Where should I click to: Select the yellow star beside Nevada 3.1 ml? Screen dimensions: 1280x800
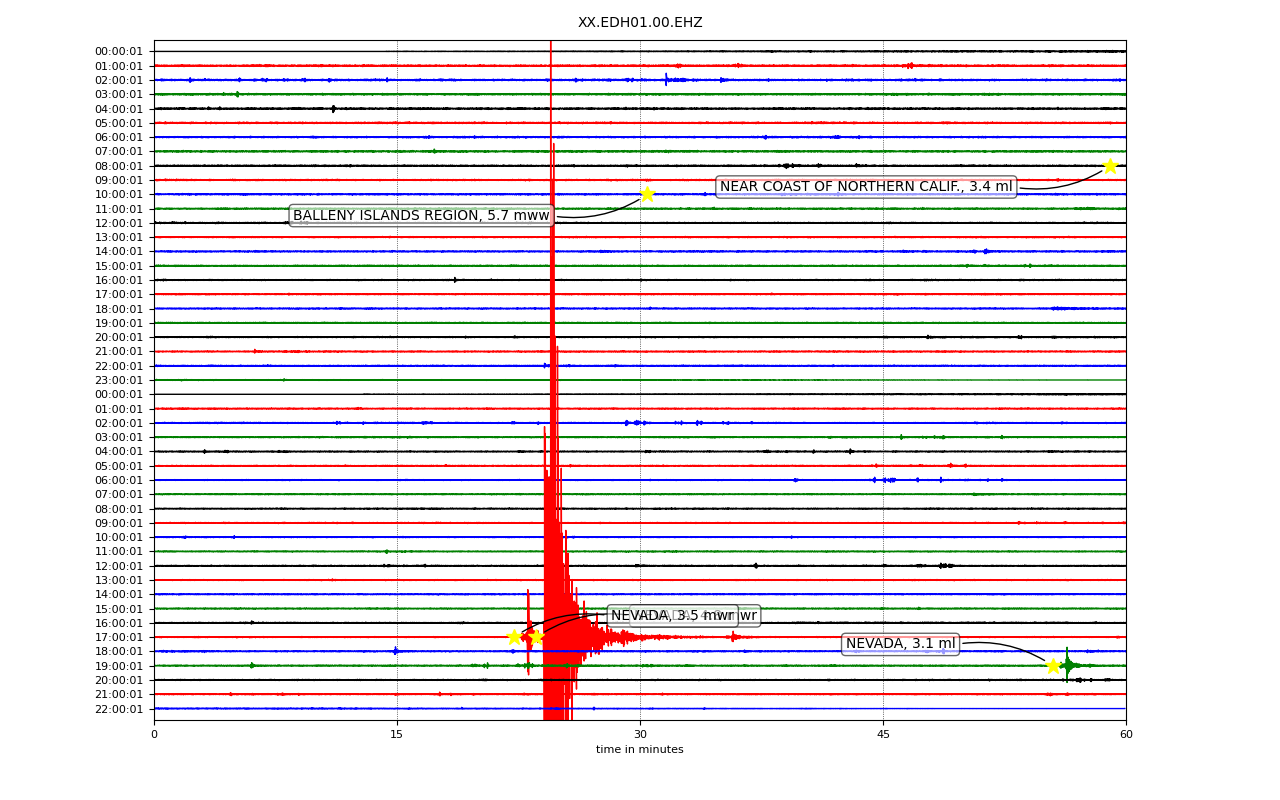1053,666
